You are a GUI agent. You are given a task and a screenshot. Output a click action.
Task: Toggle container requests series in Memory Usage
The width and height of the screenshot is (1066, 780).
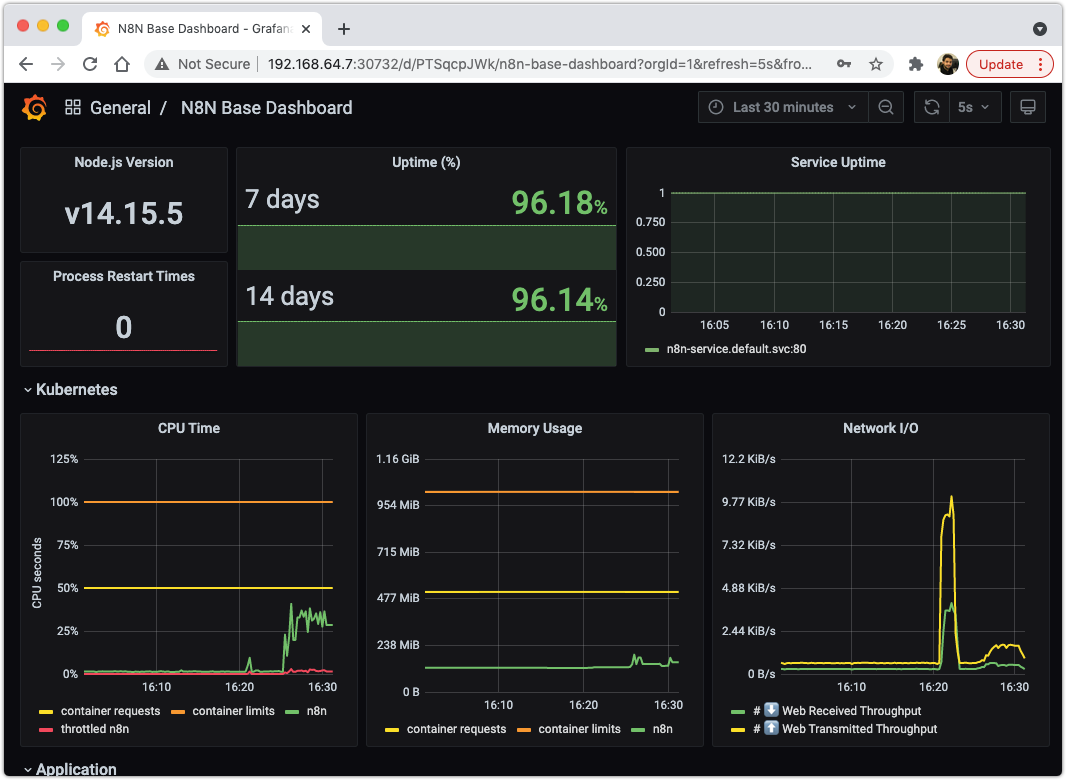tap(456, 729)
